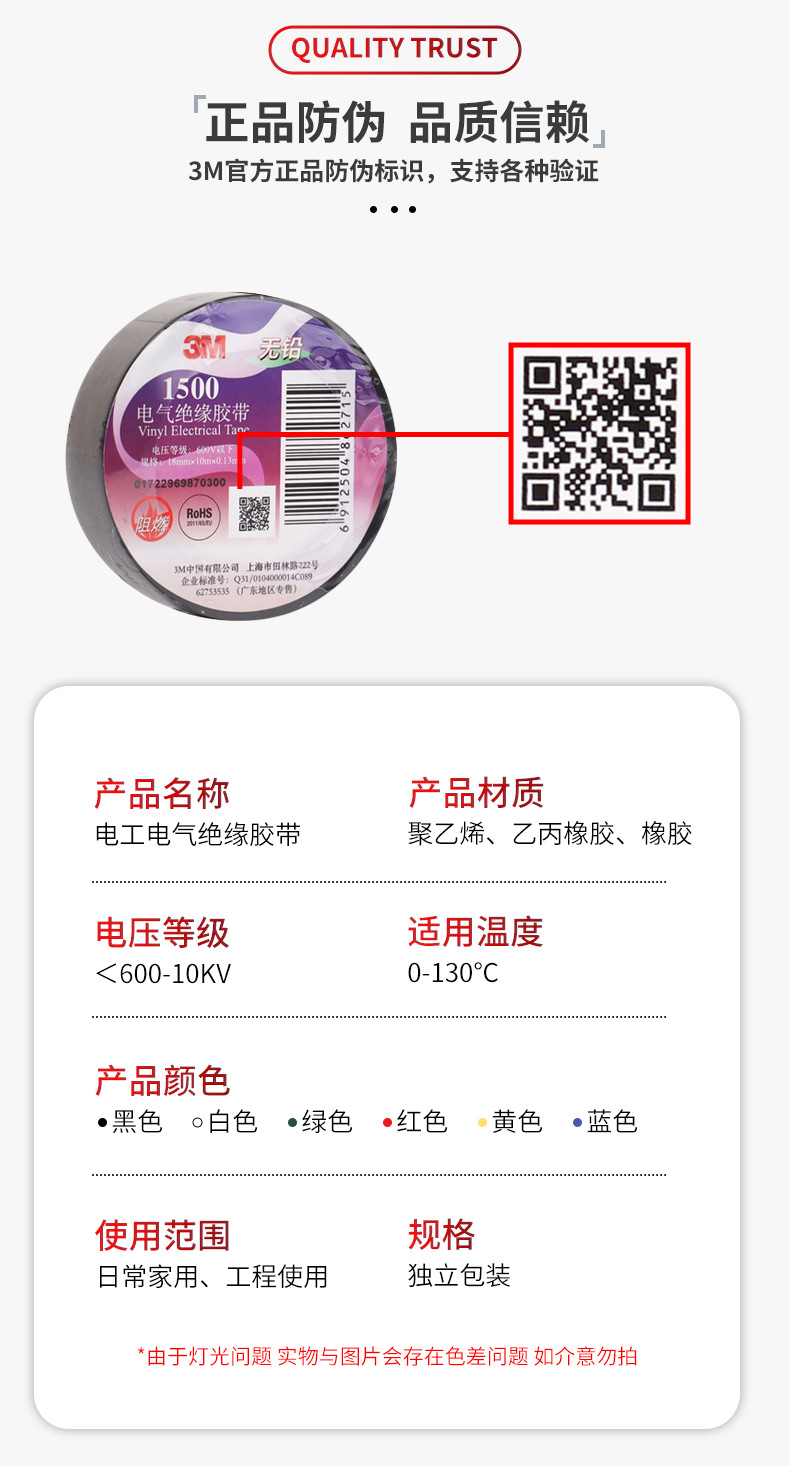
Task: Click the 电压等级 heading
Action: pos(162,933)
